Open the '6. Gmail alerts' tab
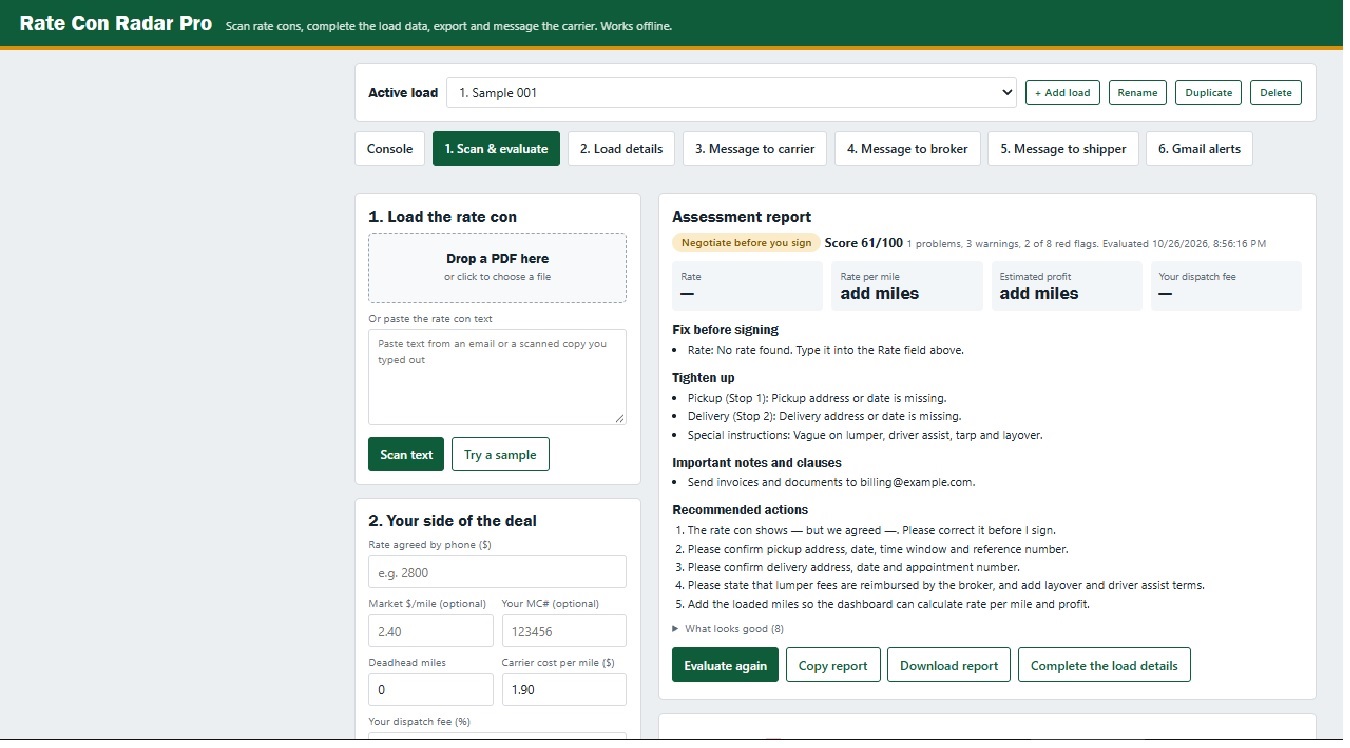1350x748 pixels. [1199, 149]
